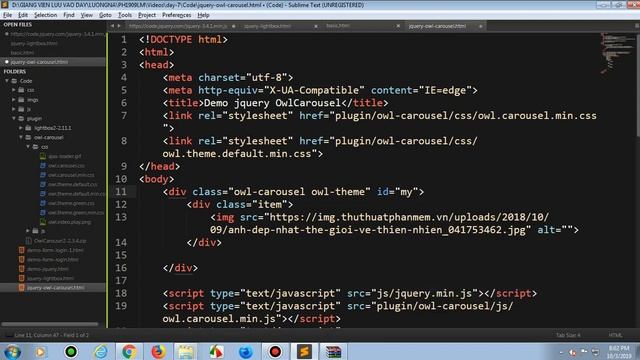Open the Selection menu

pyautogui.click(x=45, y=15)
